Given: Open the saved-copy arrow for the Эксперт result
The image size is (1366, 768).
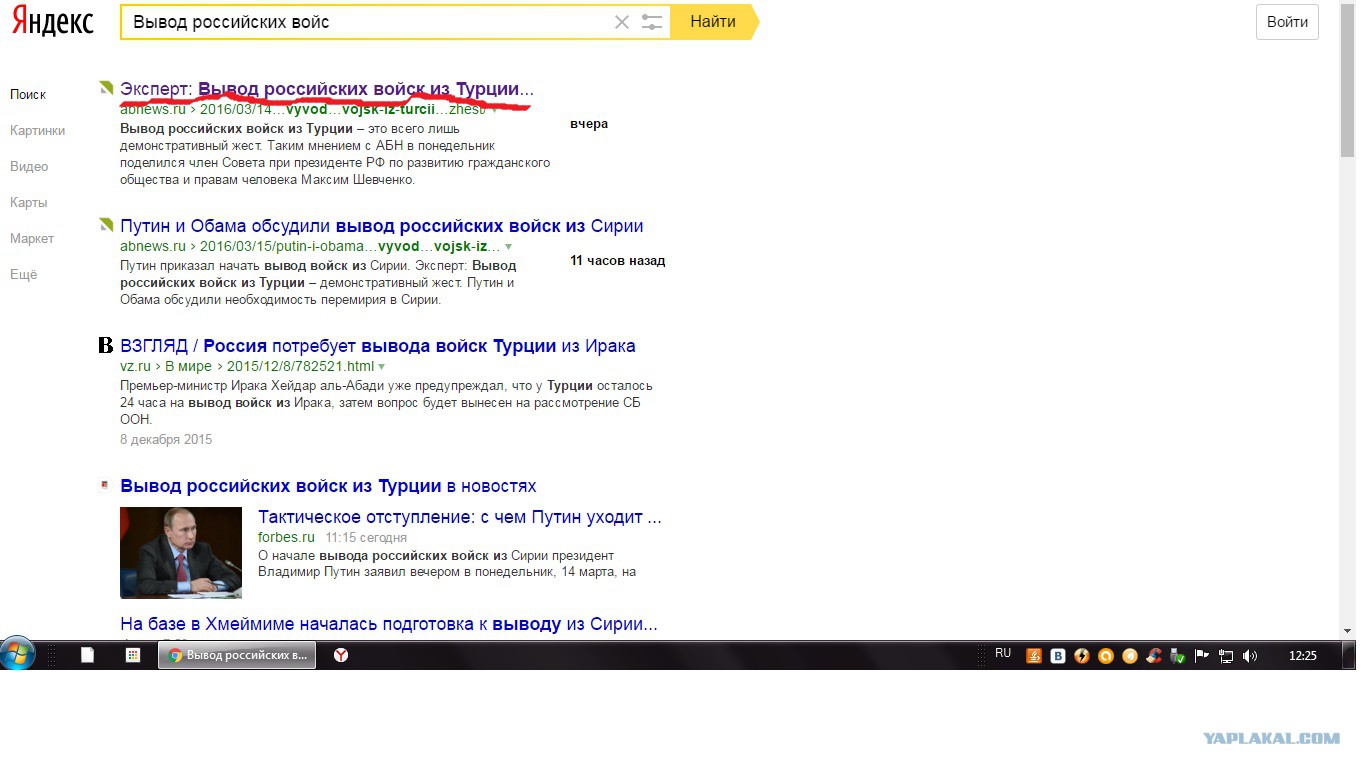Looking at the screenshot, I should (493, 110).
